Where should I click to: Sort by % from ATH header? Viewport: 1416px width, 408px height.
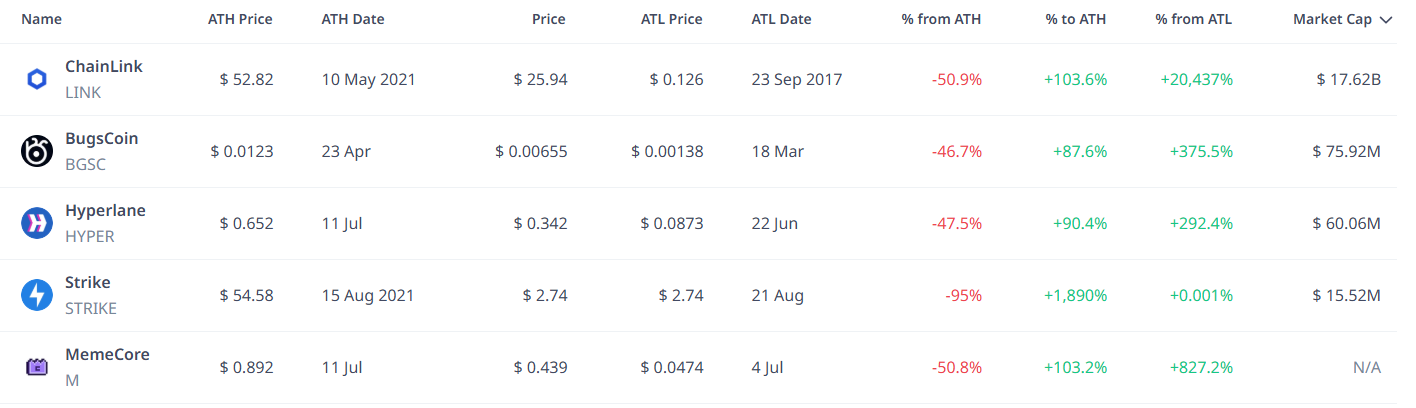[941, 19]
